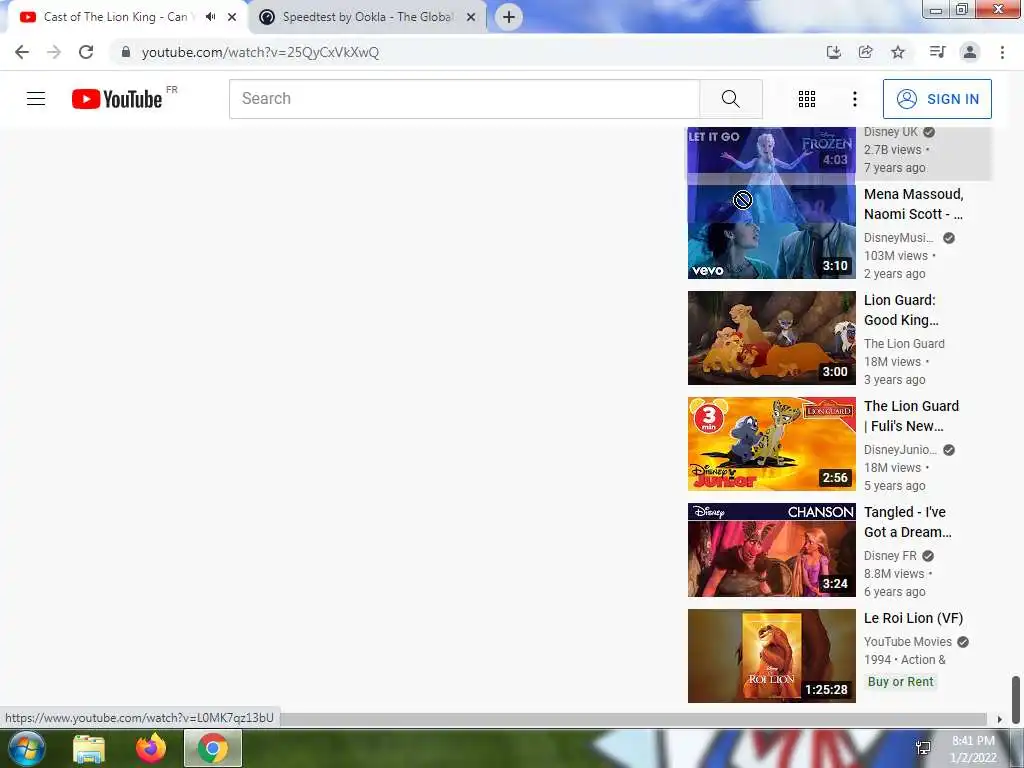The height and width of the screenshot is (768, 1024).
Task: Click title 'The Lion Guard | Fuli's New...'
Action: tap(912, 416)
